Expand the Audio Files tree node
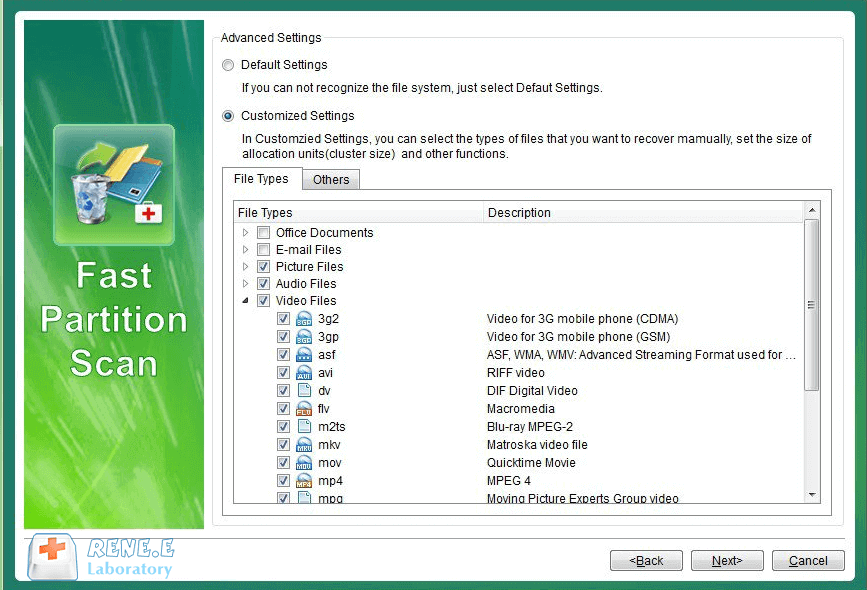Screen dimensions: 867x590 point(246,284)
